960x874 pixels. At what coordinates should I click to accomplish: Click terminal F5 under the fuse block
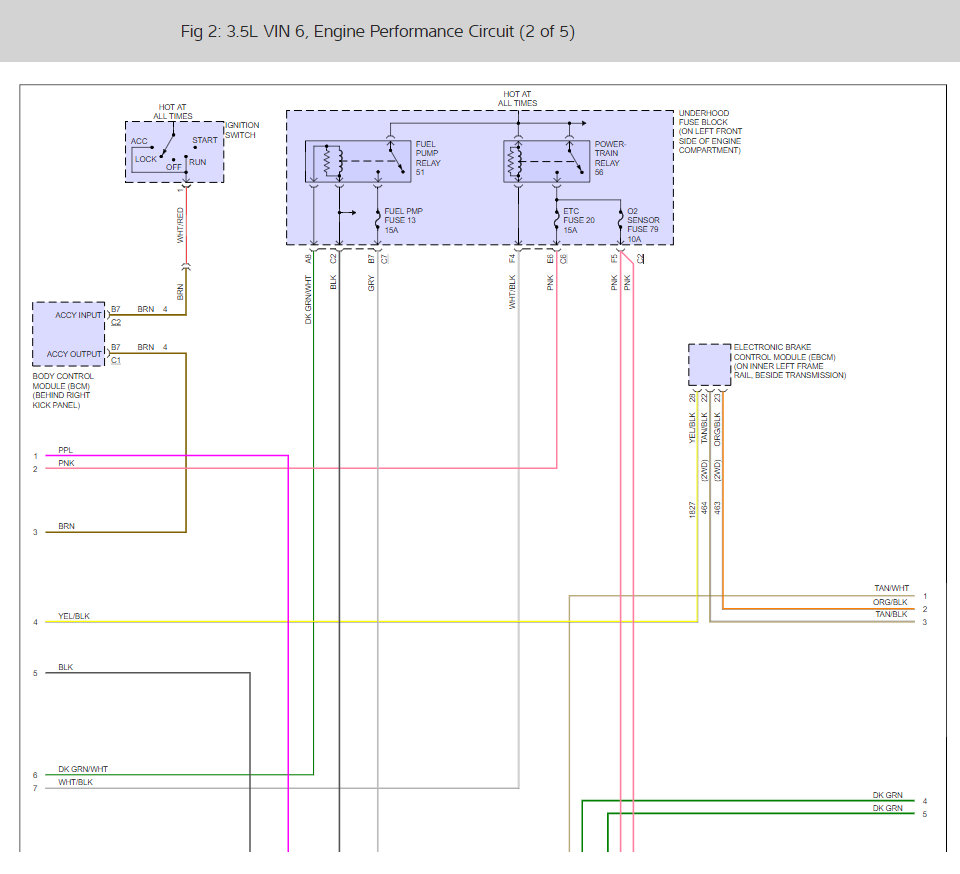pyautogui.click(x=614, y=259)
